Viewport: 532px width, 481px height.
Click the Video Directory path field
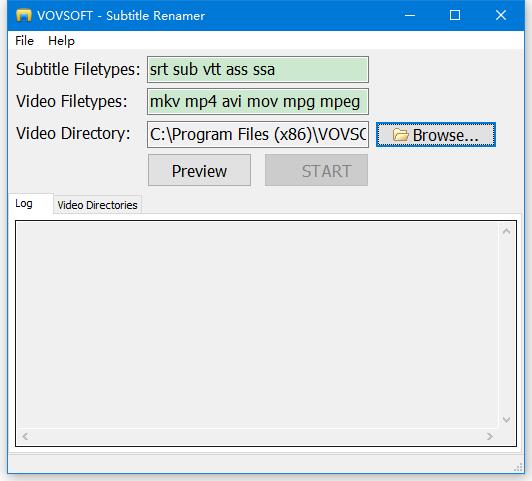[258, 134]
